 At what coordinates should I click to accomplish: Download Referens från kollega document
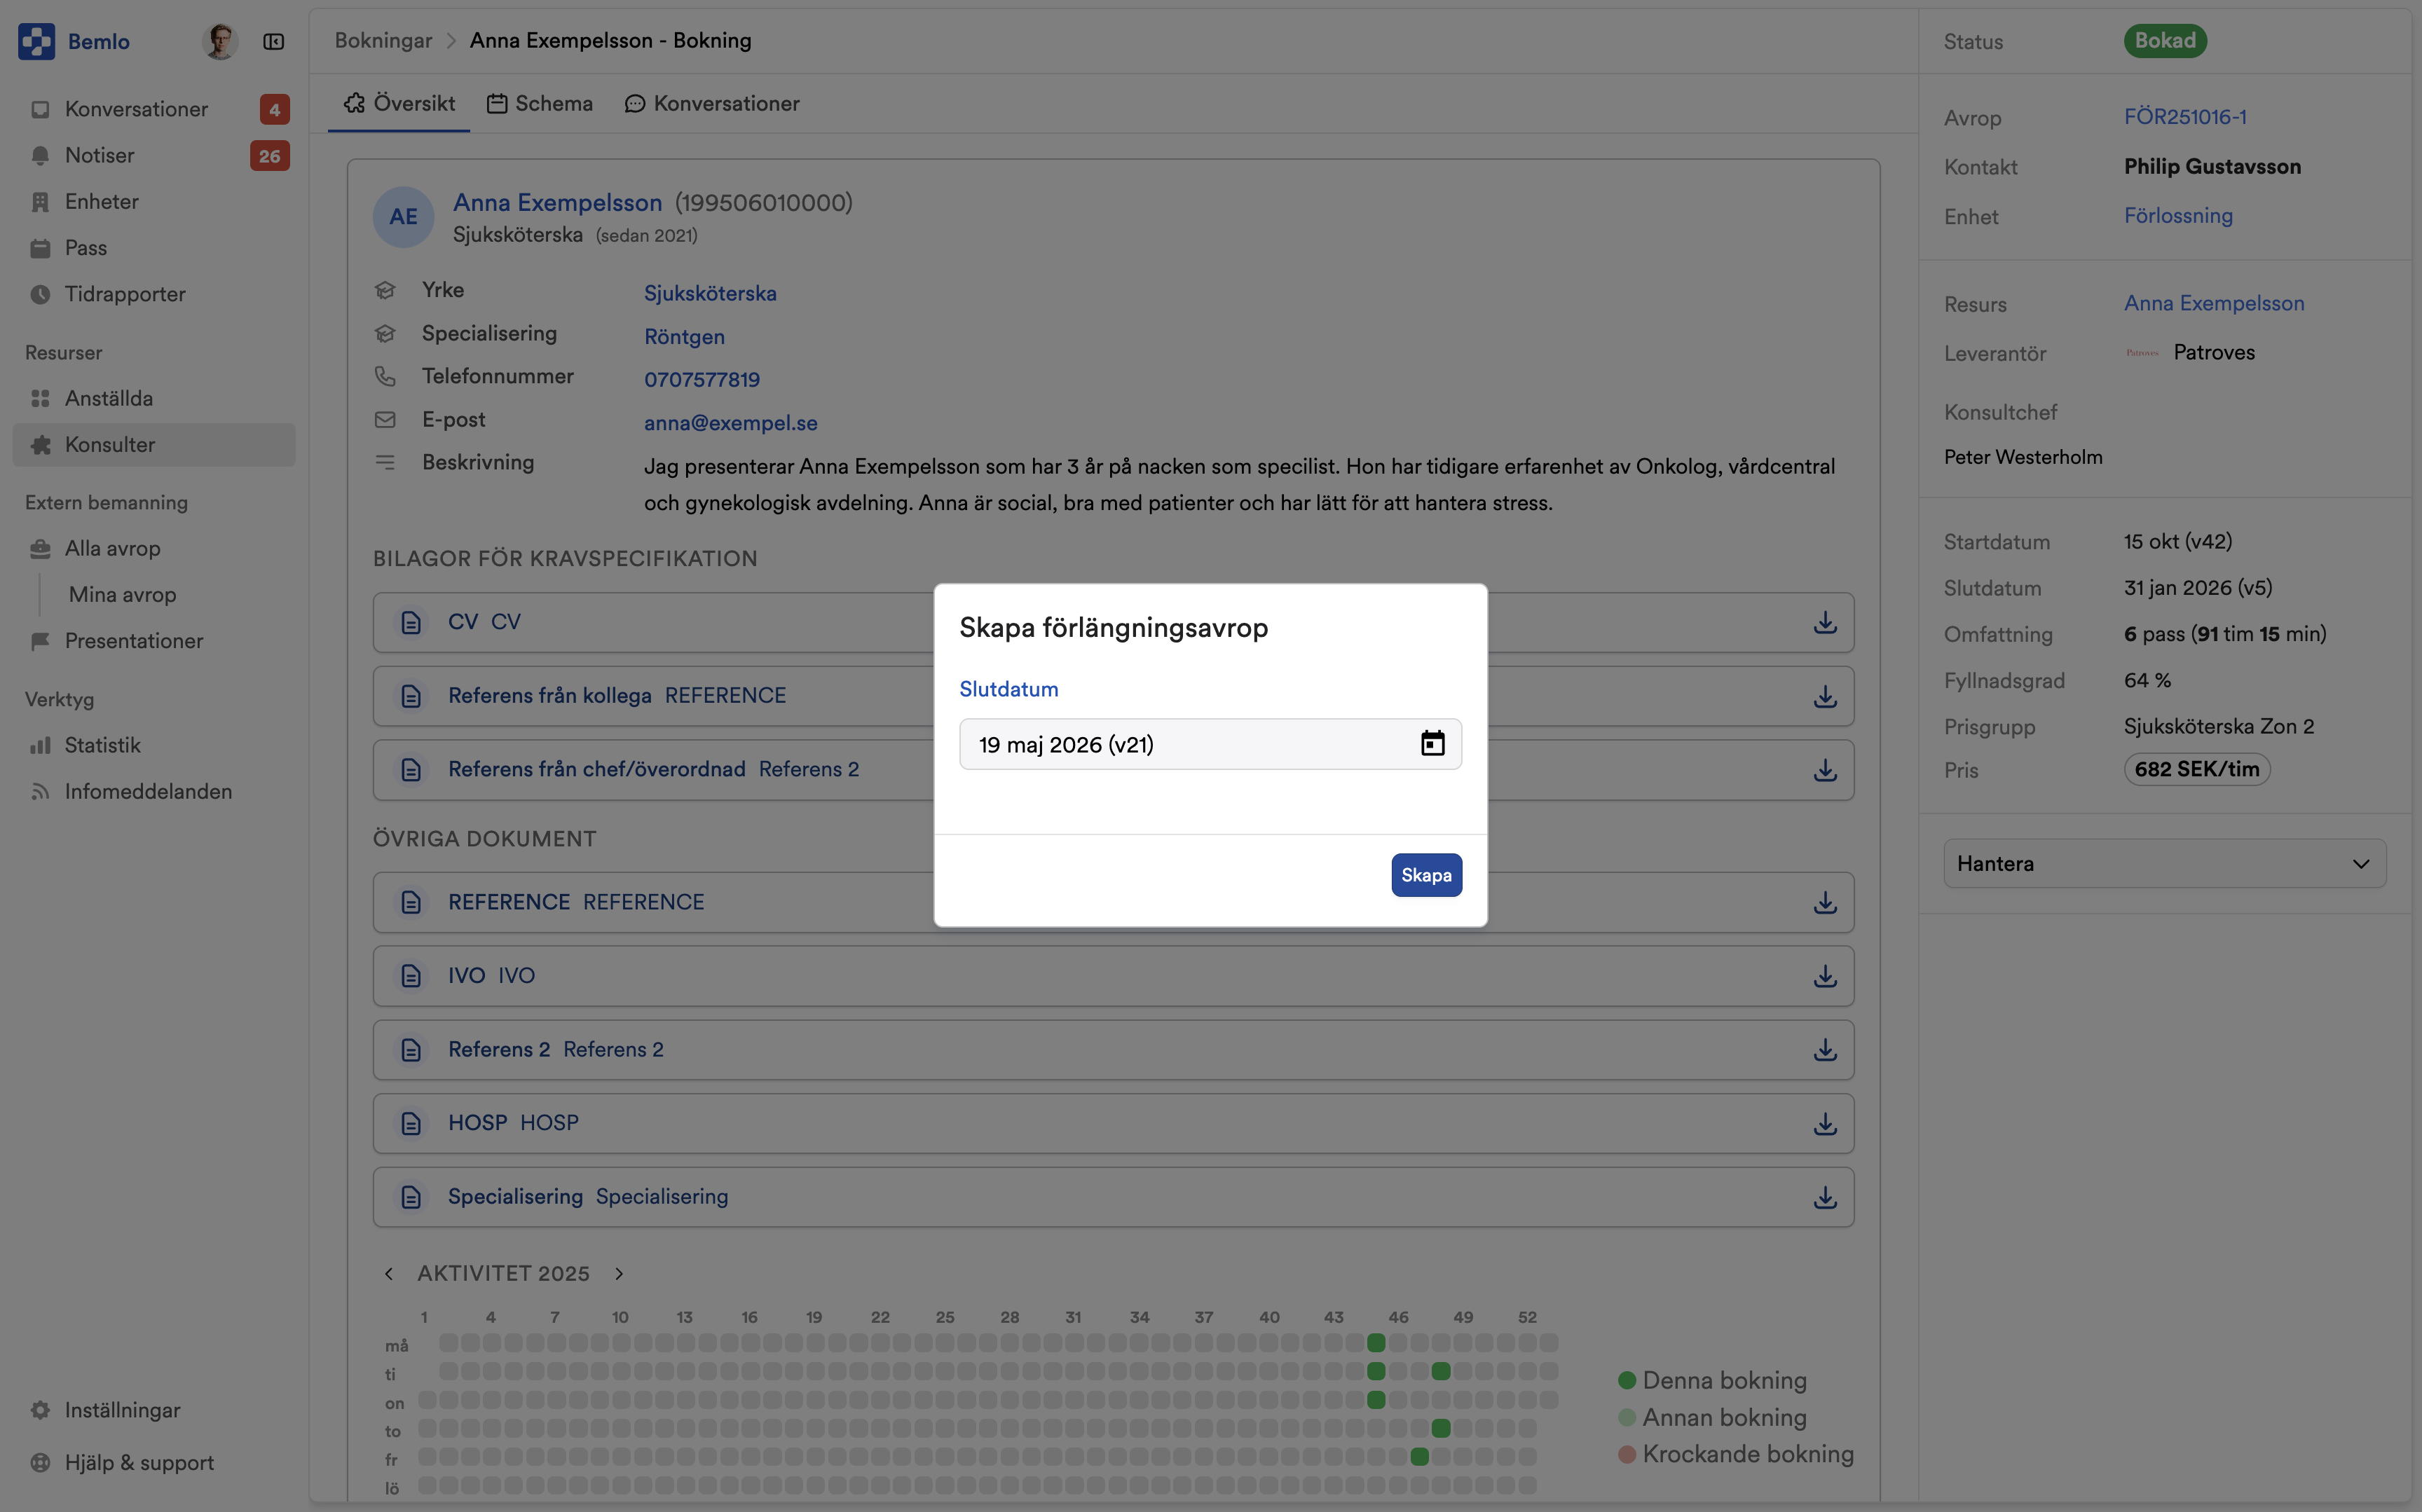click(x=1825, y=696)
